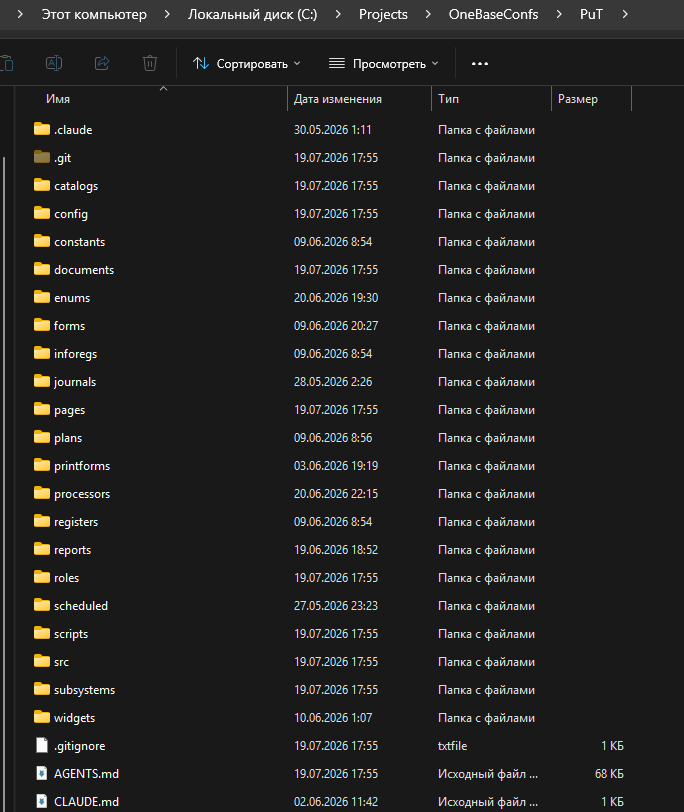The height and width of the screenshot is (812, 684).
Task: Click the date 09.06.2026 20:27
Action: pyautogui.click(x=336, y=326)
